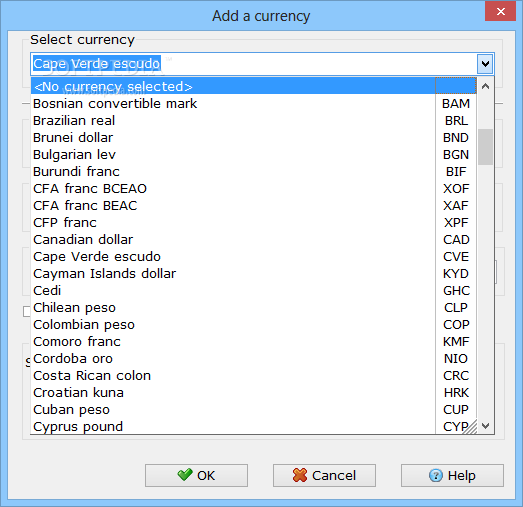Pick Cape Verde escudo list row
This screenshot has height=507, width=523.
click(x=253, y=257)
